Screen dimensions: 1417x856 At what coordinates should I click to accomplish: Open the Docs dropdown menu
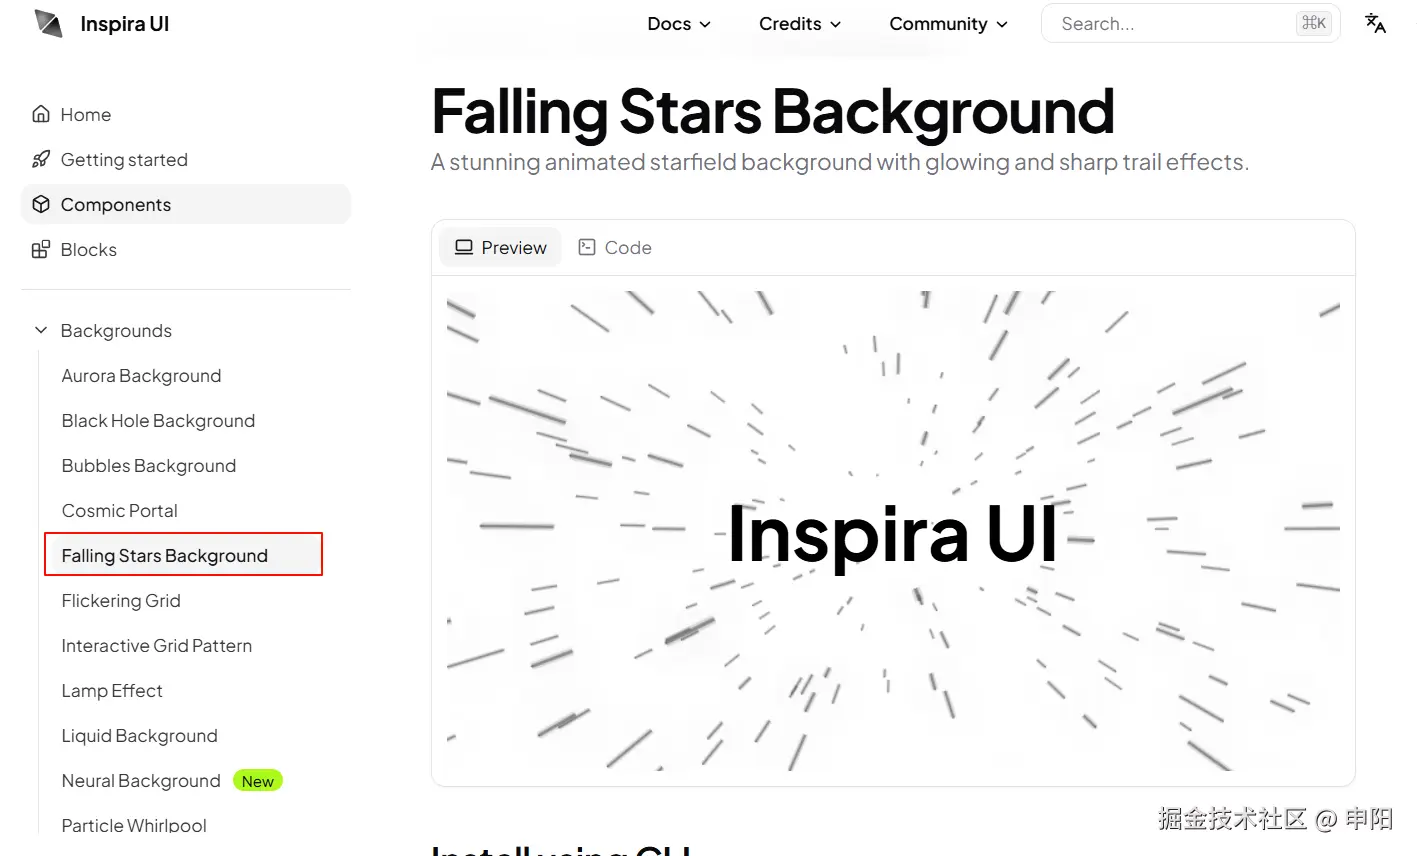(x=679, y=24)
